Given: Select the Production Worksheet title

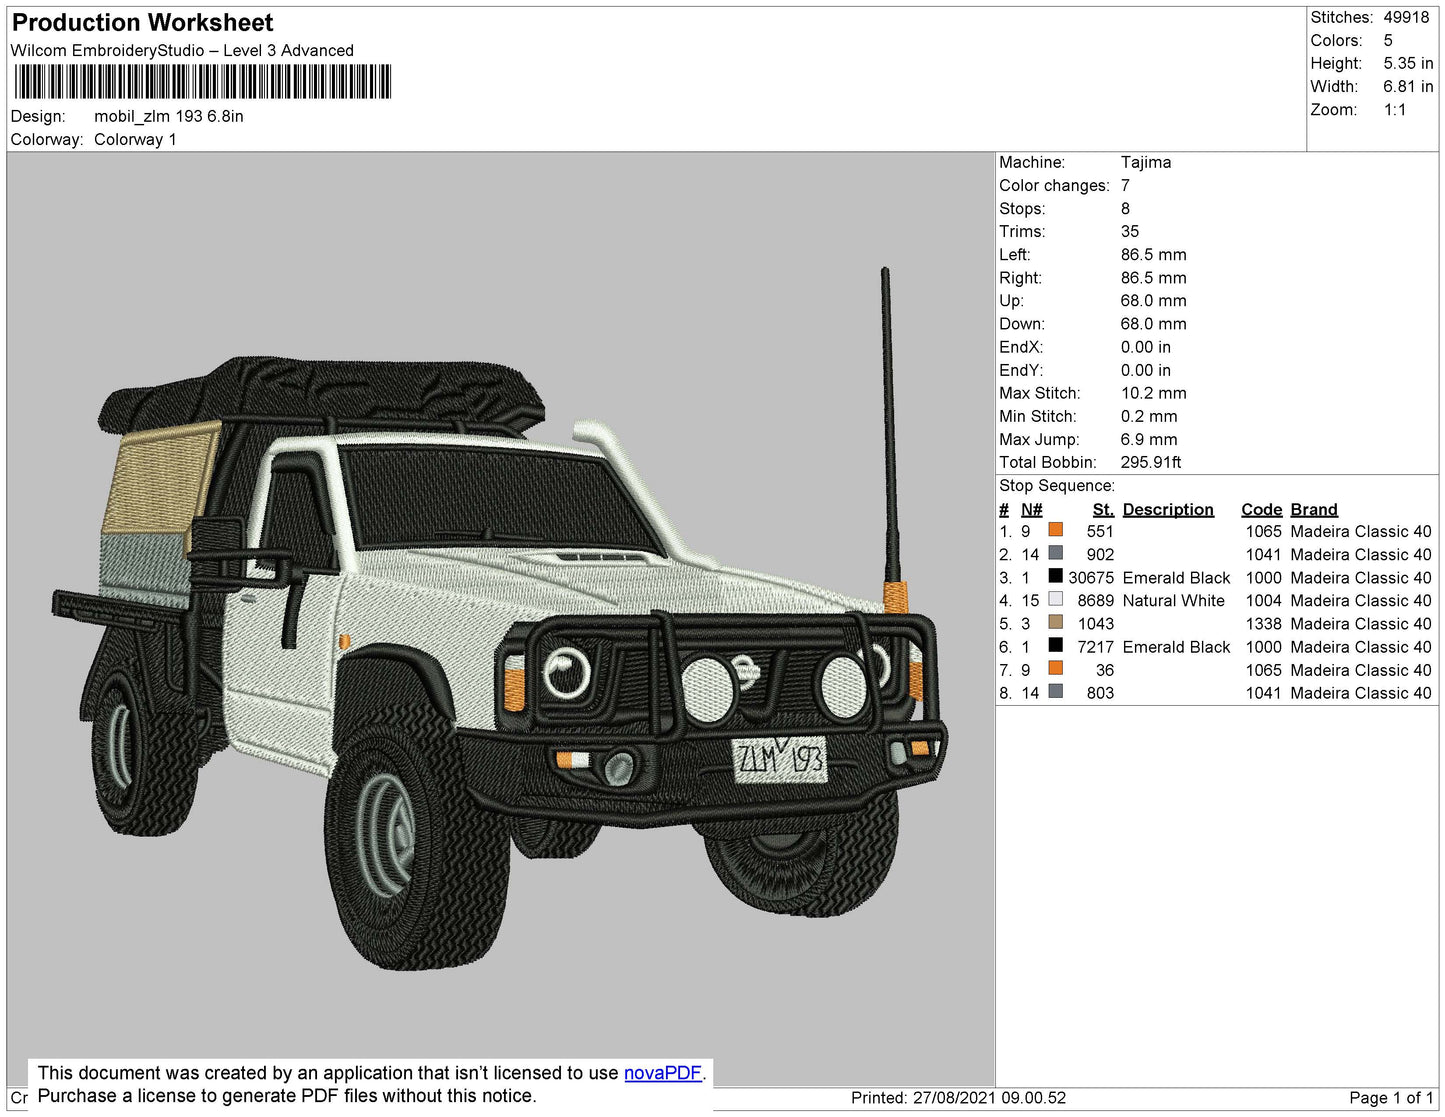Looking at the screenshot, I should pos(142,23).
